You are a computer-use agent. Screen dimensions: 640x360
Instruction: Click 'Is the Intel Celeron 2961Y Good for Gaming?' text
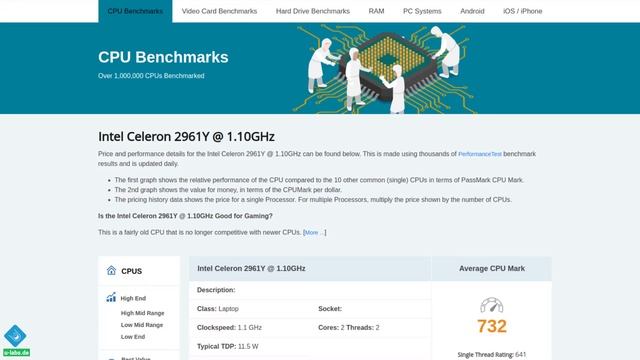pyautogui.click(x=185, y=216)
